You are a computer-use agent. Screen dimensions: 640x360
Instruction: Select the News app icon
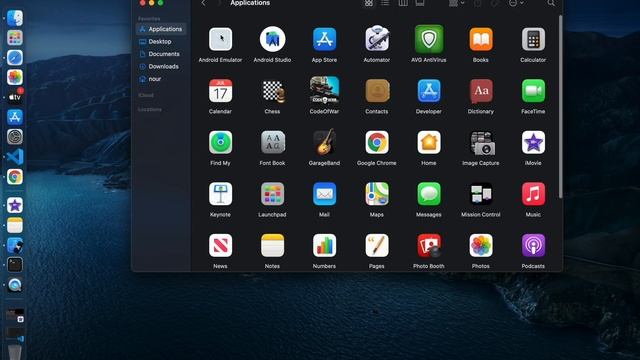(220, 245)
